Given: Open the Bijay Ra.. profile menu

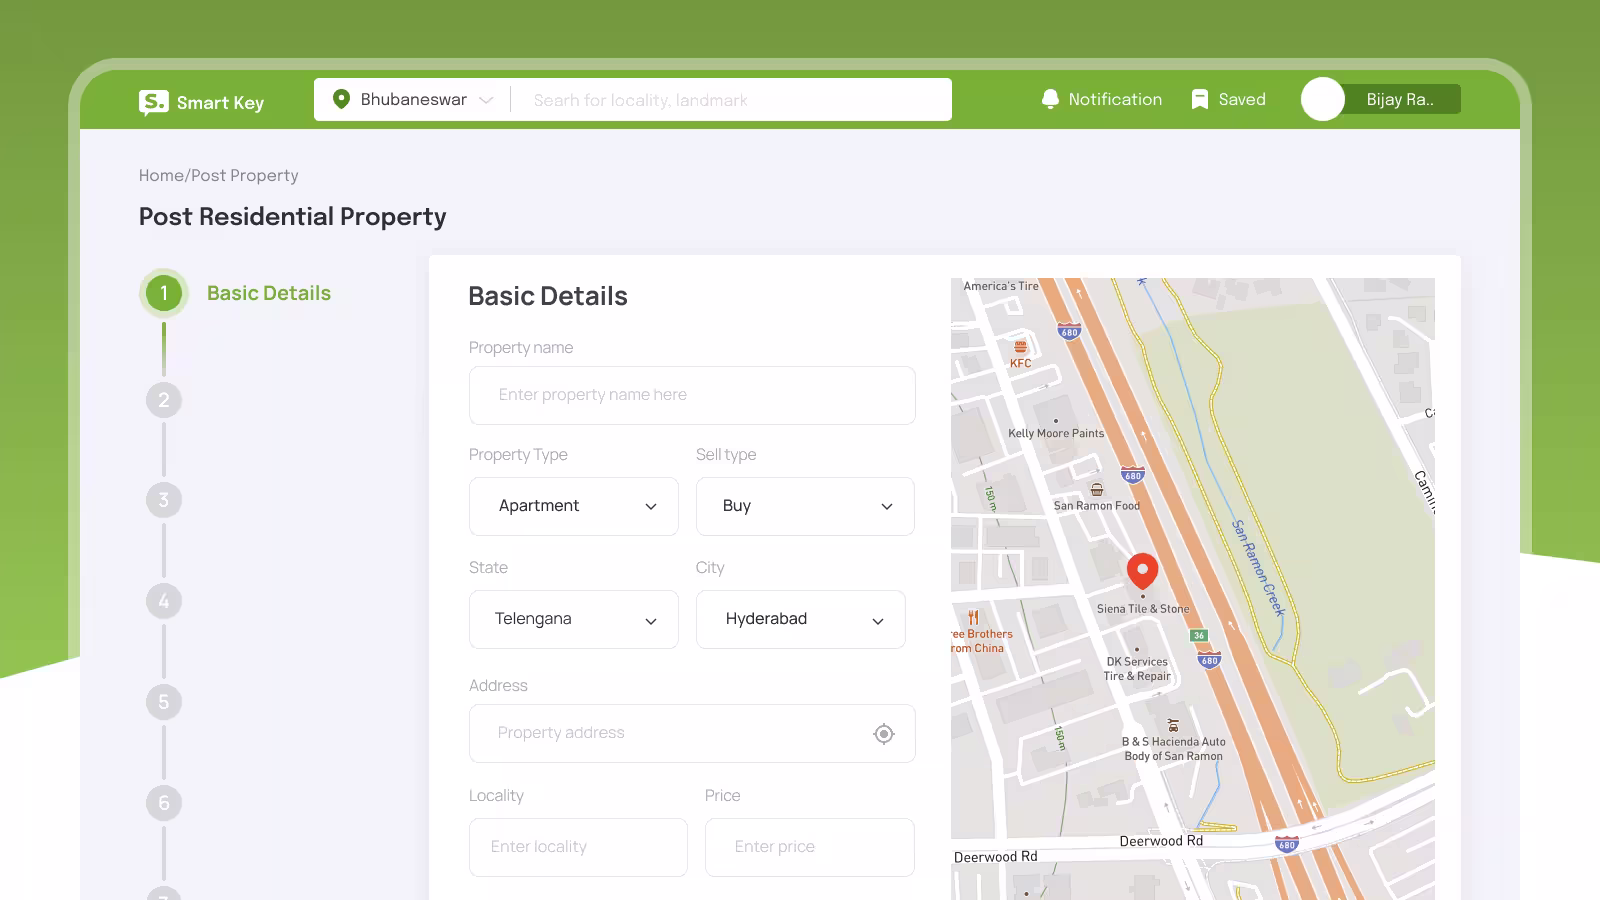Looking at the screenshot, I should [x=1400, y=99].
